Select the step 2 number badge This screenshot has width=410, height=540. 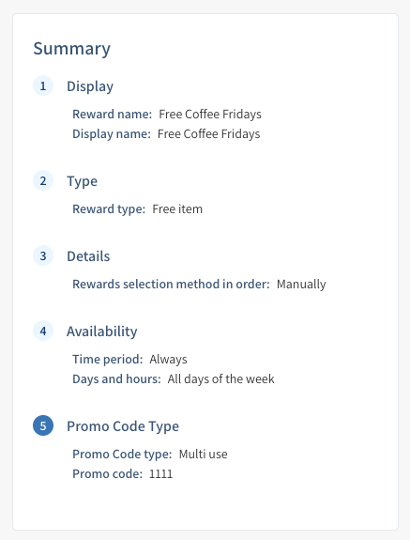coord(43,180)
